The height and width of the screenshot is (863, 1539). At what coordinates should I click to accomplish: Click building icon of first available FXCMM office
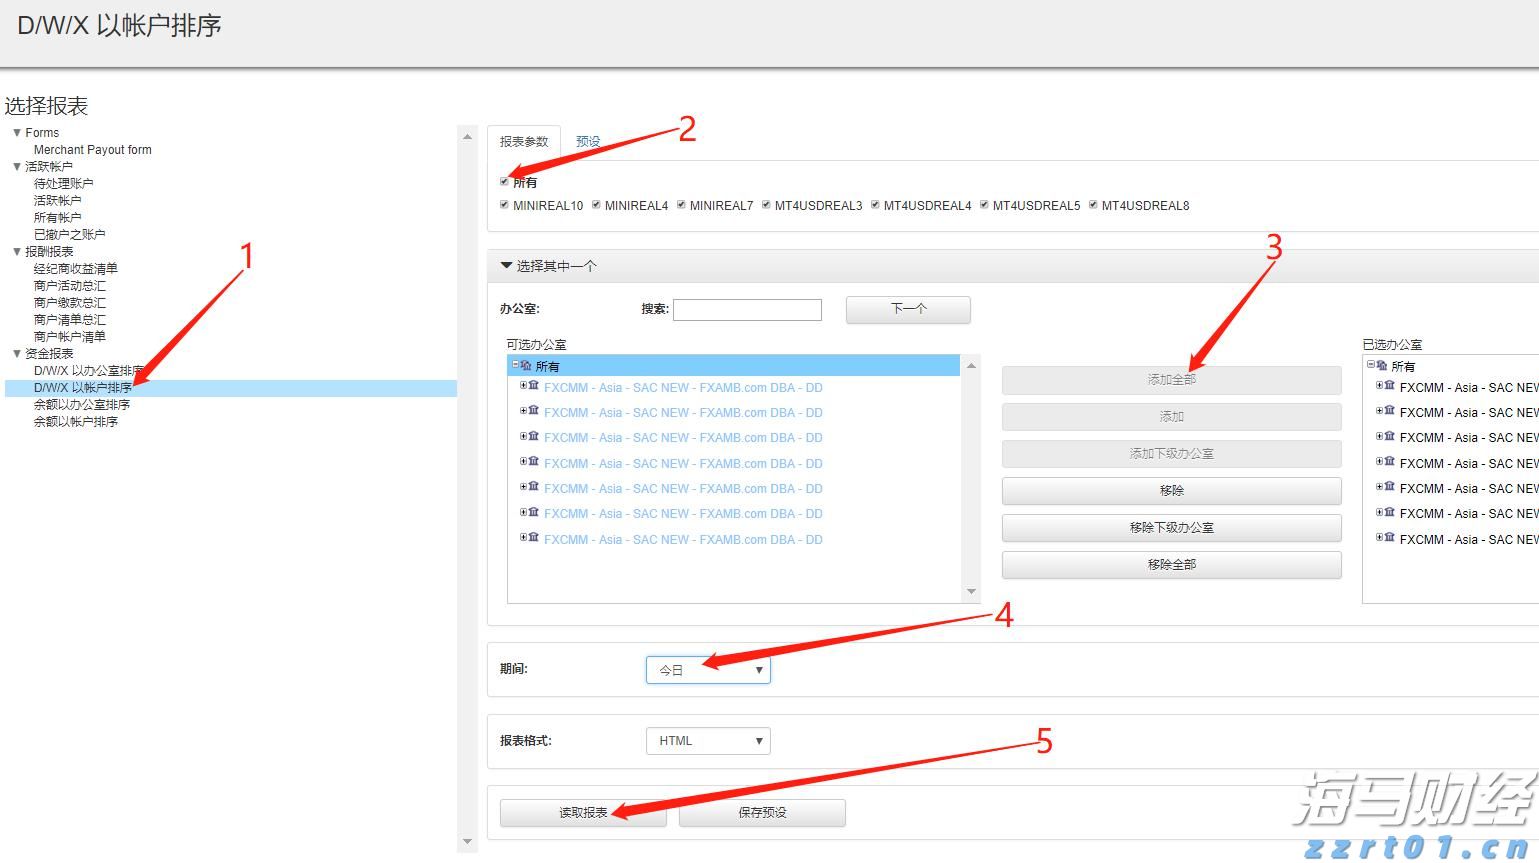534,386
